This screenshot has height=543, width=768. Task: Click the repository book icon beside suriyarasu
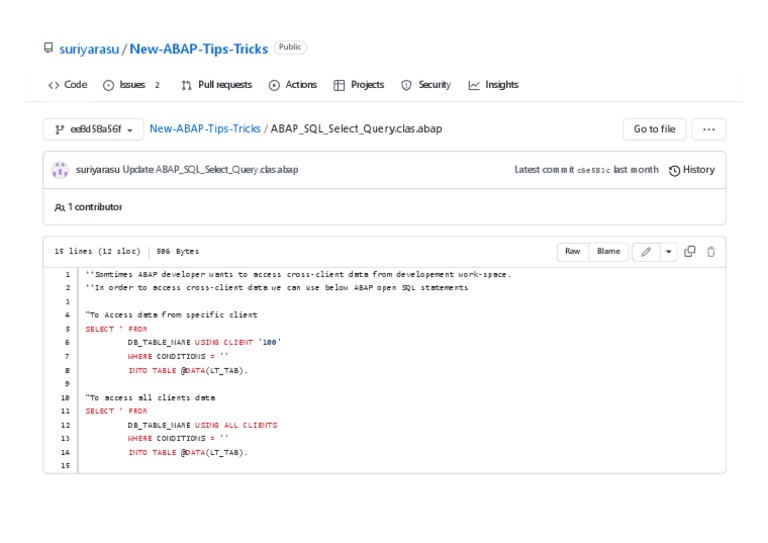click(48, 48)
